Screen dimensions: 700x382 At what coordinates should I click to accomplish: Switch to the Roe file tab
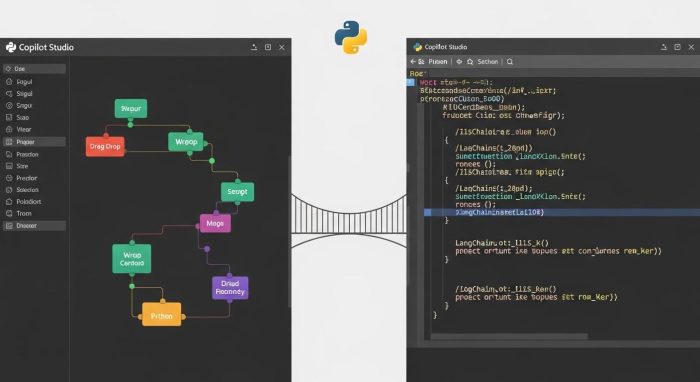418,73
